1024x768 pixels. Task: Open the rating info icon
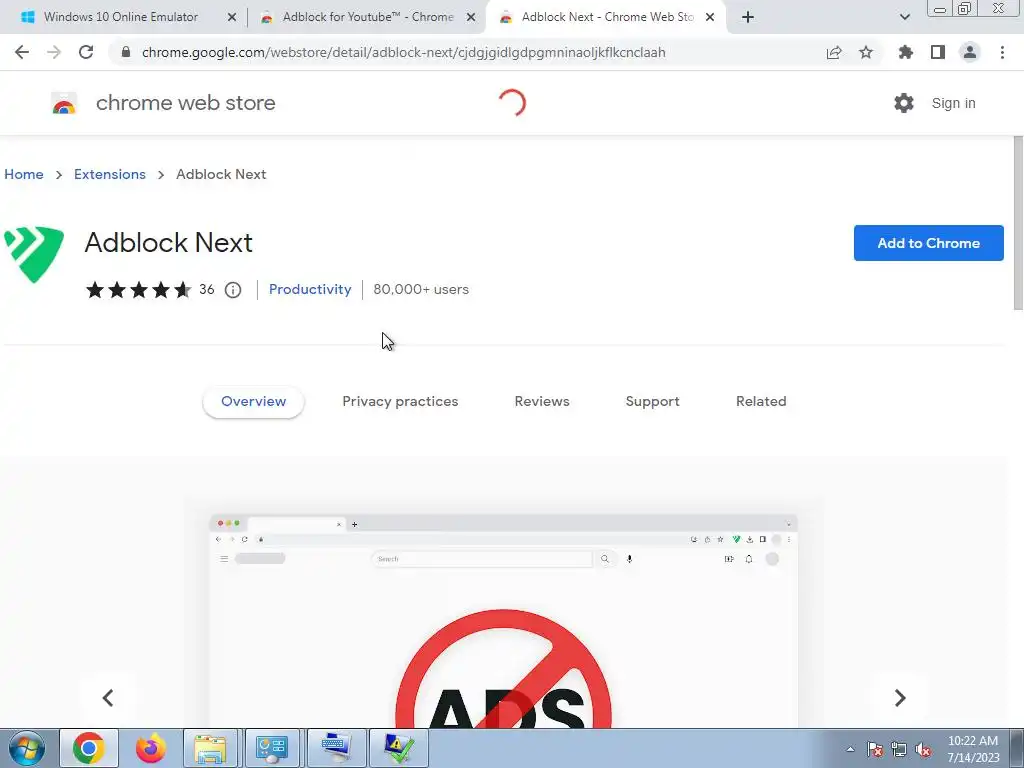(233, 289)
